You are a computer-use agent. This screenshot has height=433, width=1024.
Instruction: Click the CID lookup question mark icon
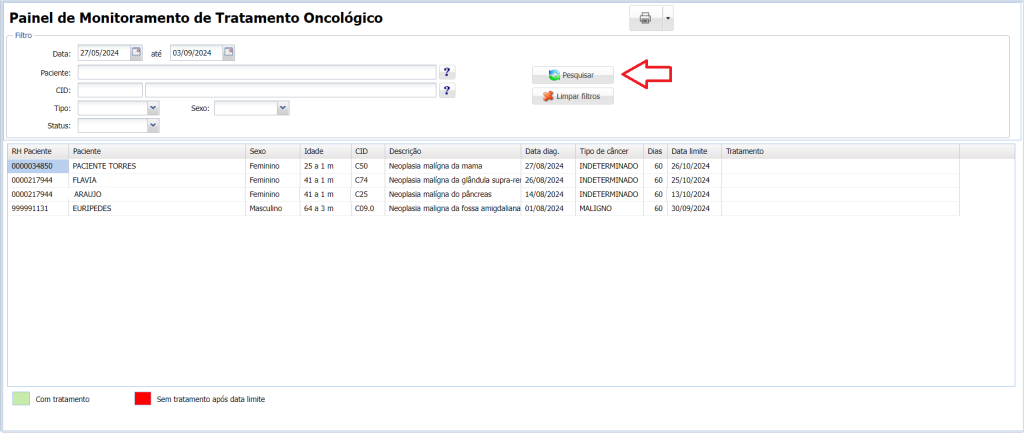coord(447,90)
